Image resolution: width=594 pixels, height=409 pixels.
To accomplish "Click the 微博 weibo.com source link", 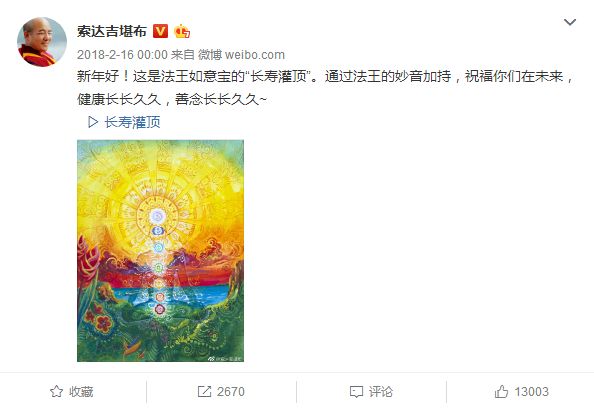I will [241, 55].
